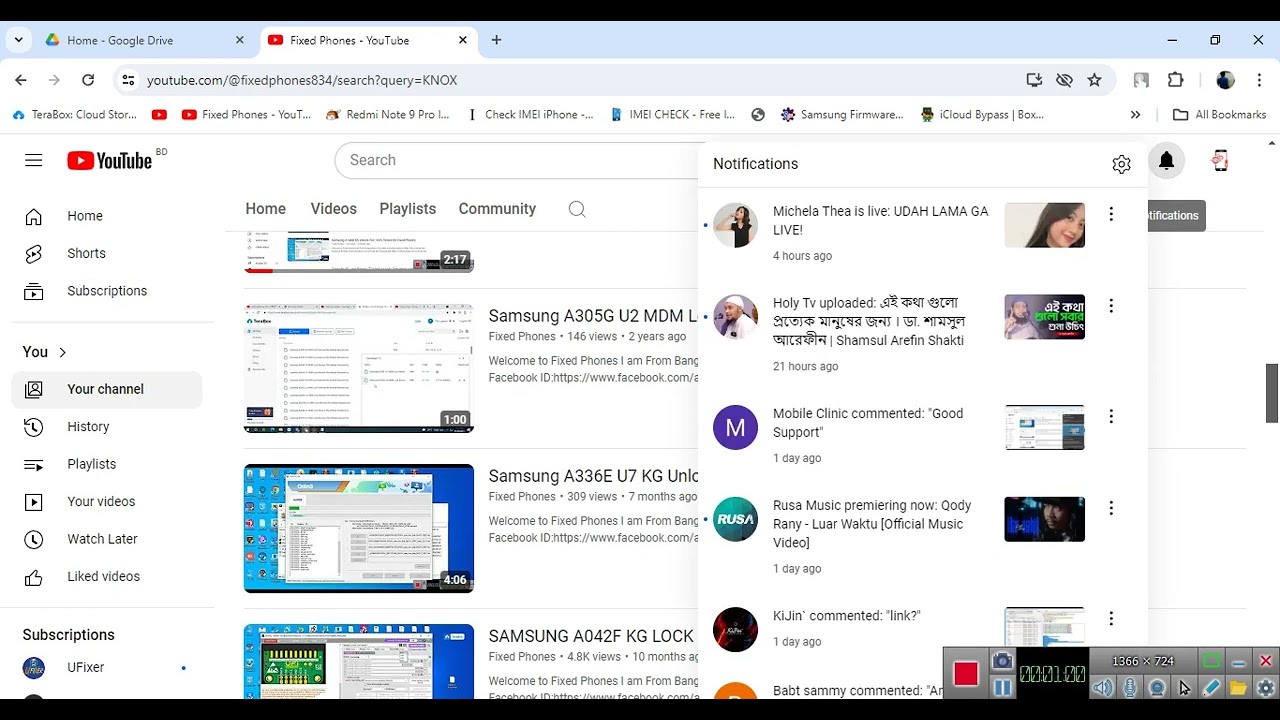Open options for Michela Thea notification
1280x720 pixels.
pos(1111,214)
